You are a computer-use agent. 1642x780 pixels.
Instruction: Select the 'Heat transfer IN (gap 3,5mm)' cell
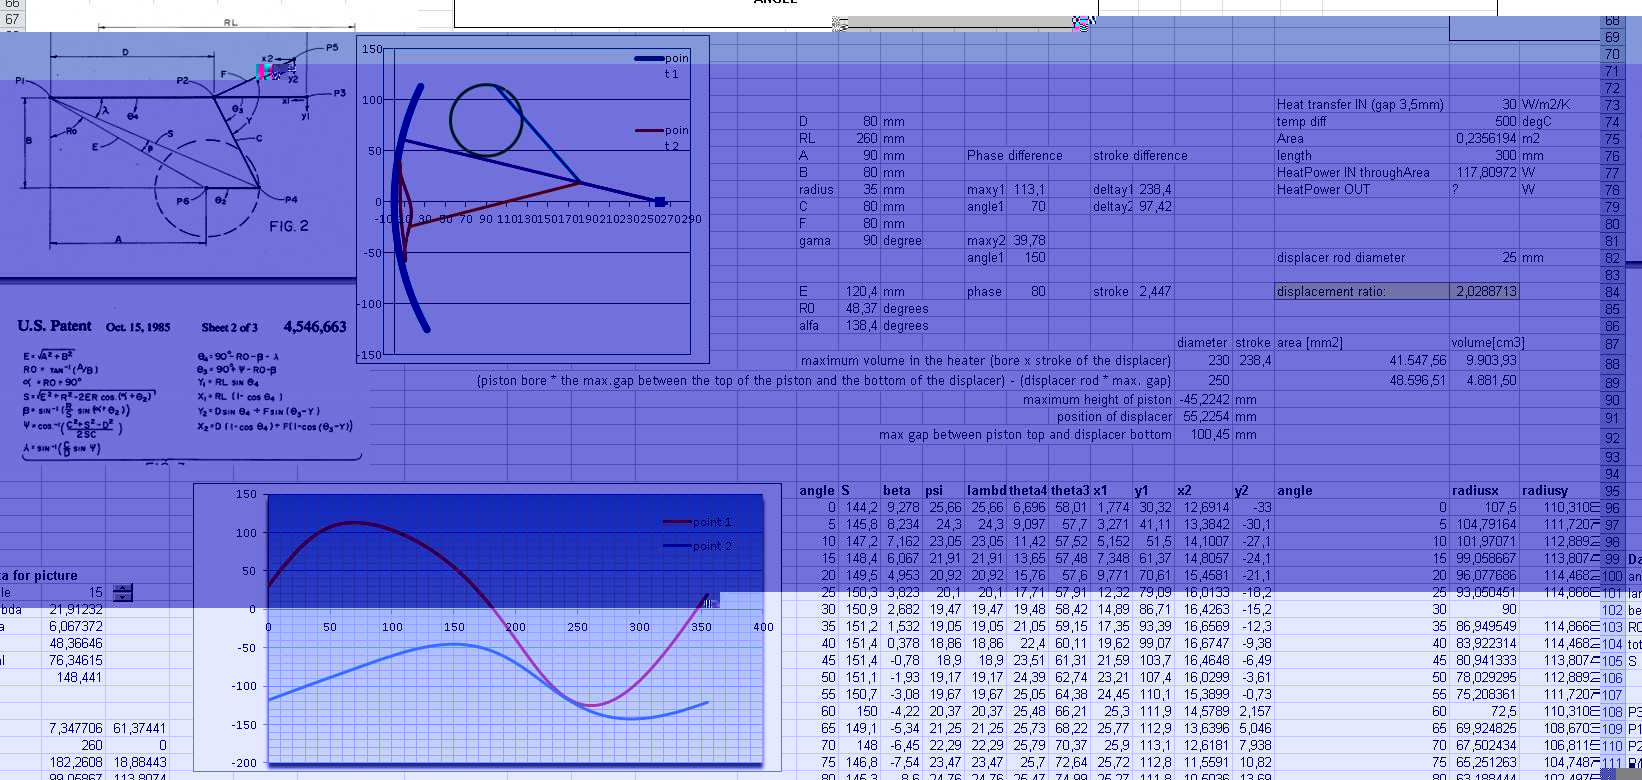pos(1362,105)
